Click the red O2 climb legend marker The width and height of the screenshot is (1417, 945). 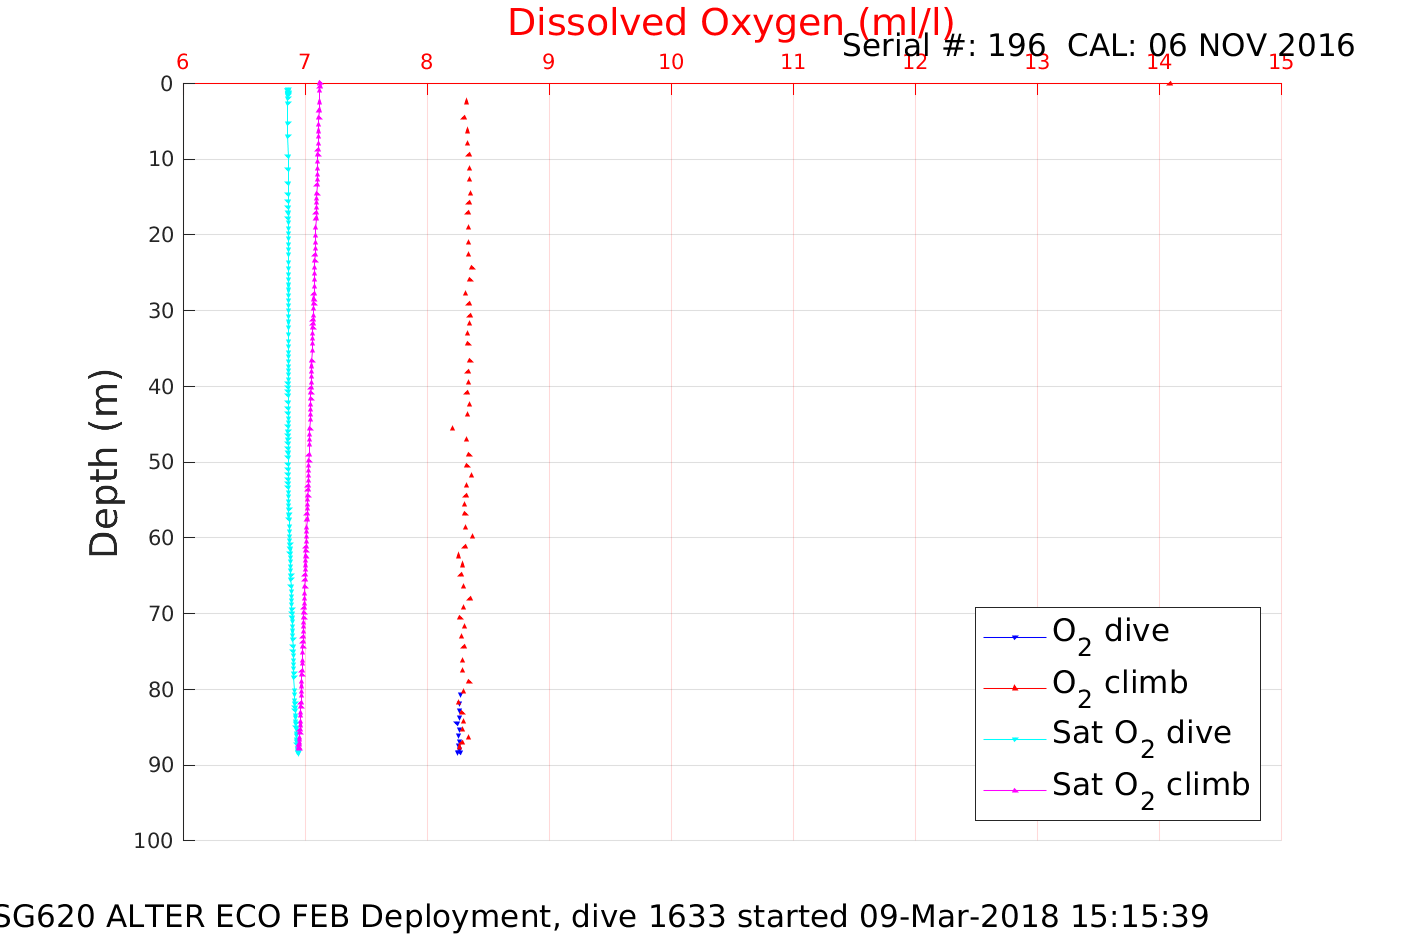point(1015,688)
